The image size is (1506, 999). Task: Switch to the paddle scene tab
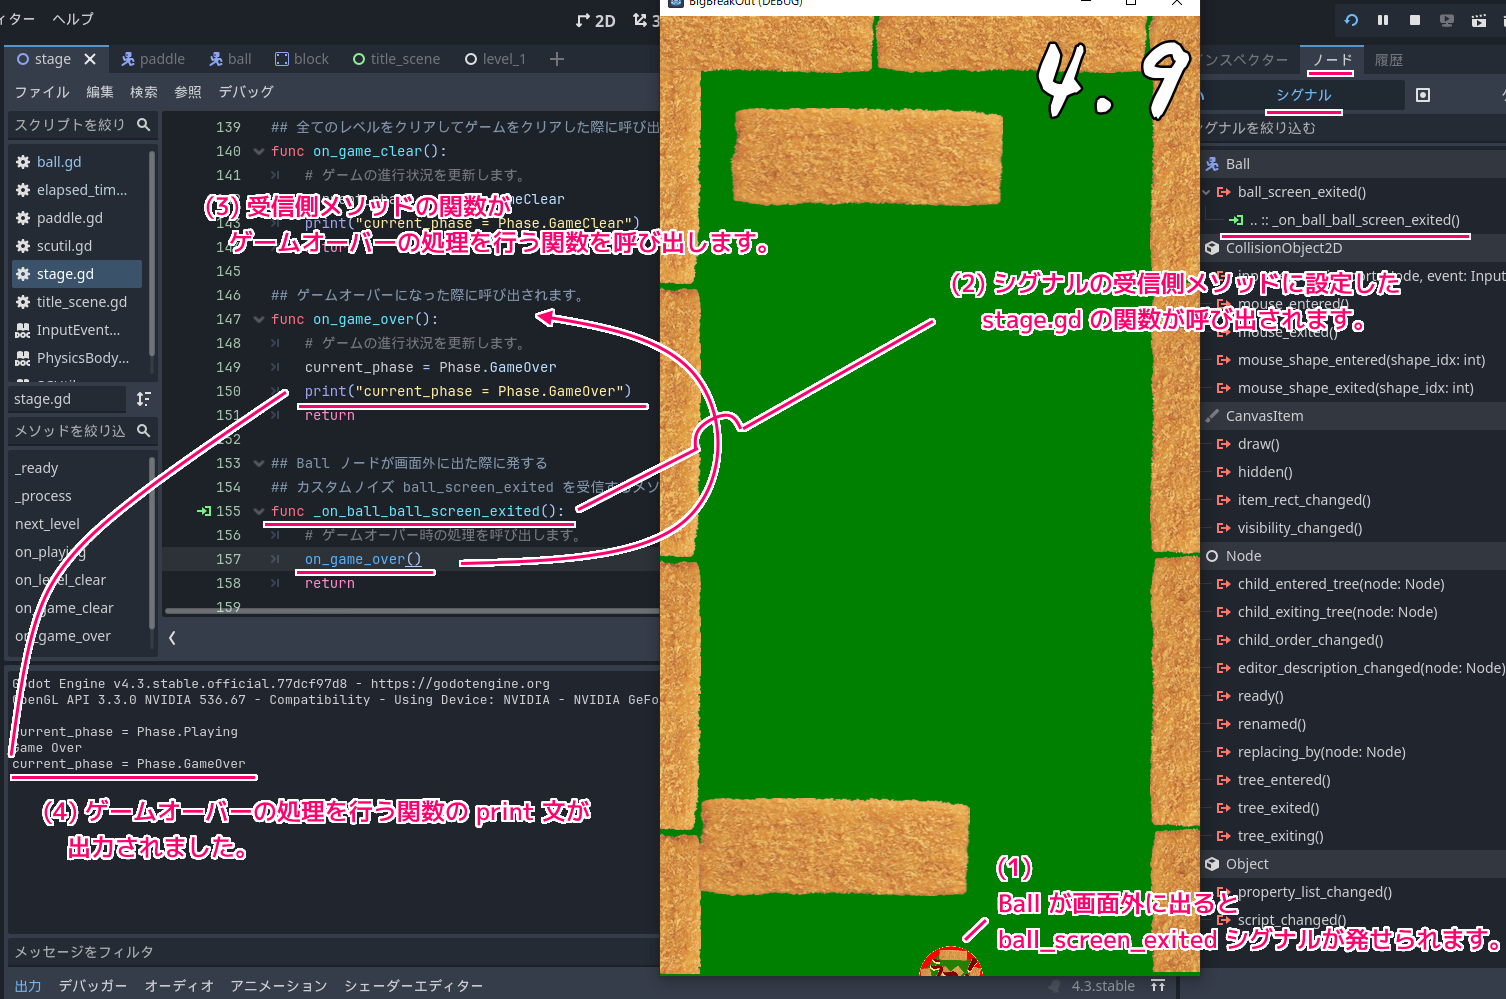tap(153, 59)
